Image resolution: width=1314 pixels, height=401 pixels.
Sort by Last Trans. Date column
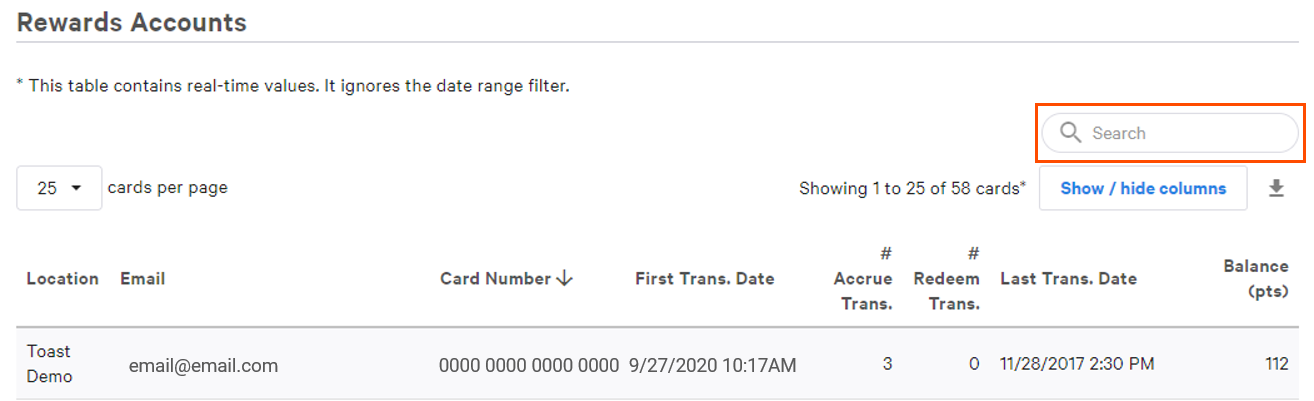point(1068,279)
